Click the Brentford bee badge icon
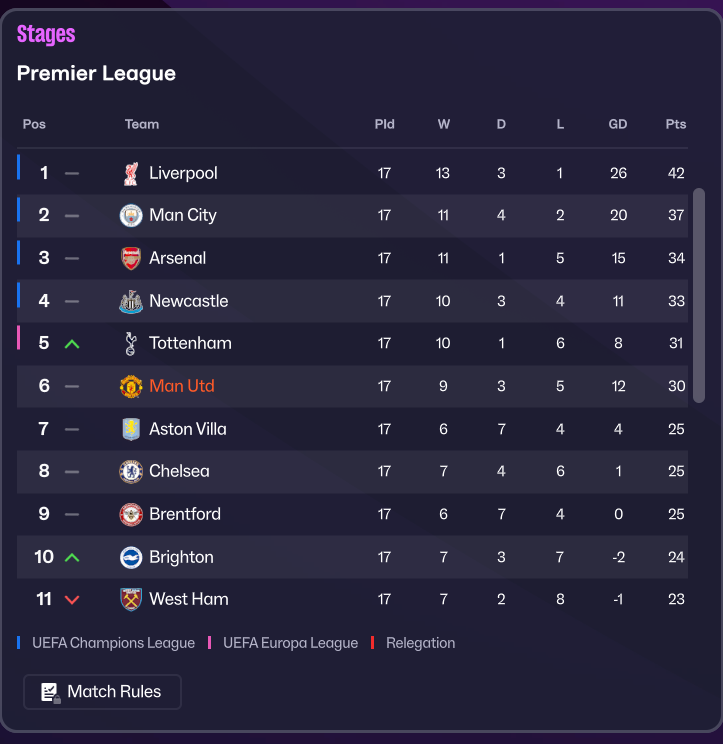 tap(131, 514)
